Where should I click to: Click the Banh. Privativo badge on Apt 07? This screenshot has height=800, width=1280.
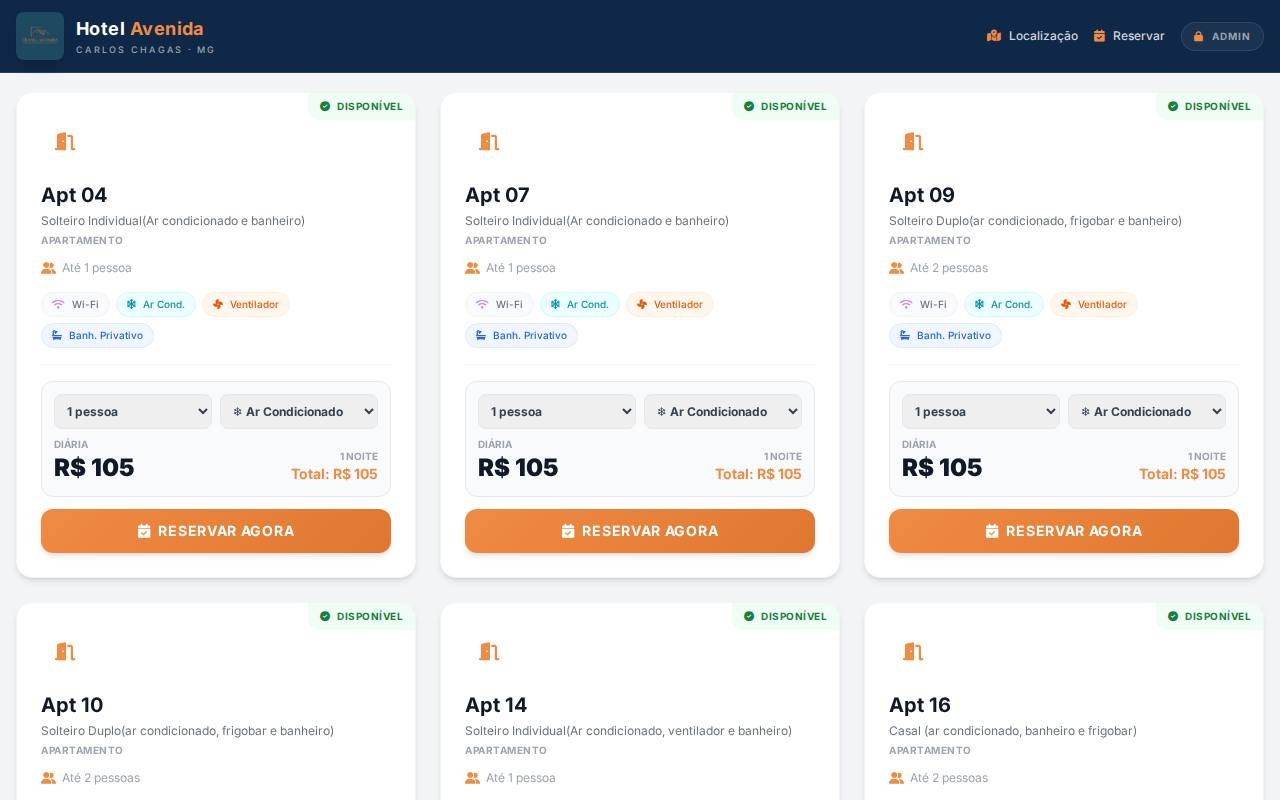click(521, 335)
